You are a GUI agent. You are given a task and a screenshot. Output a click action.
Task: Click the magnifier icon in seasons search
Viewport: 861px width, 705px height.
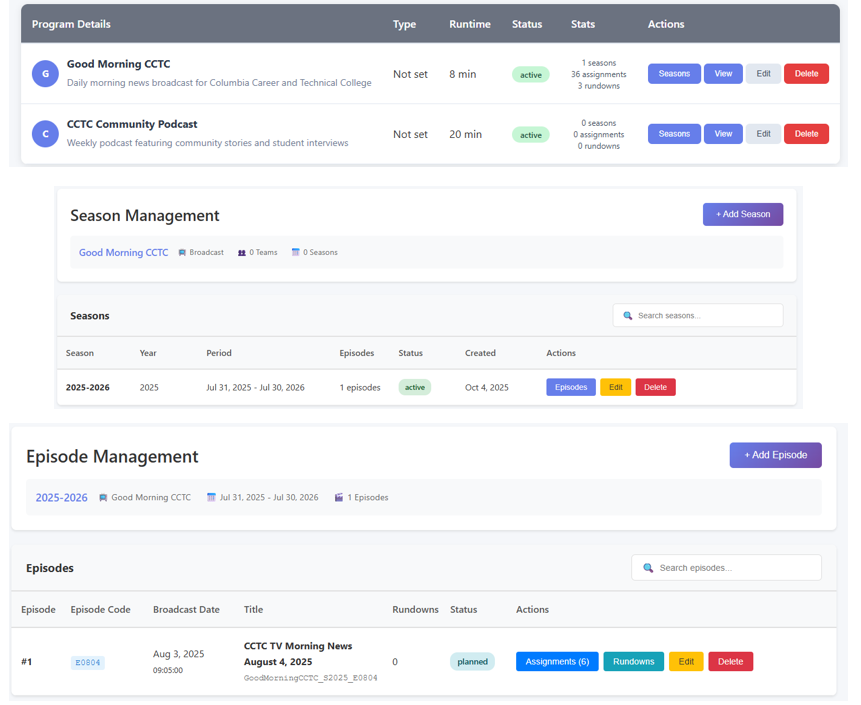[628, 316]
